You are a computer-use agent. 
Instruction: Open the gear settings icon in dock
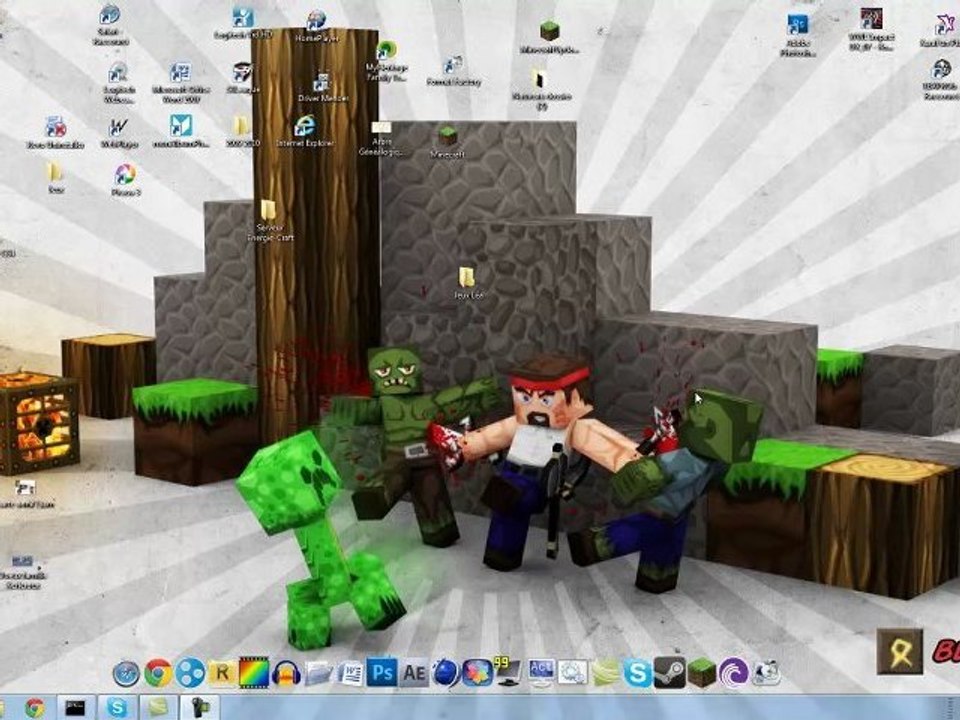pos(573,673)
